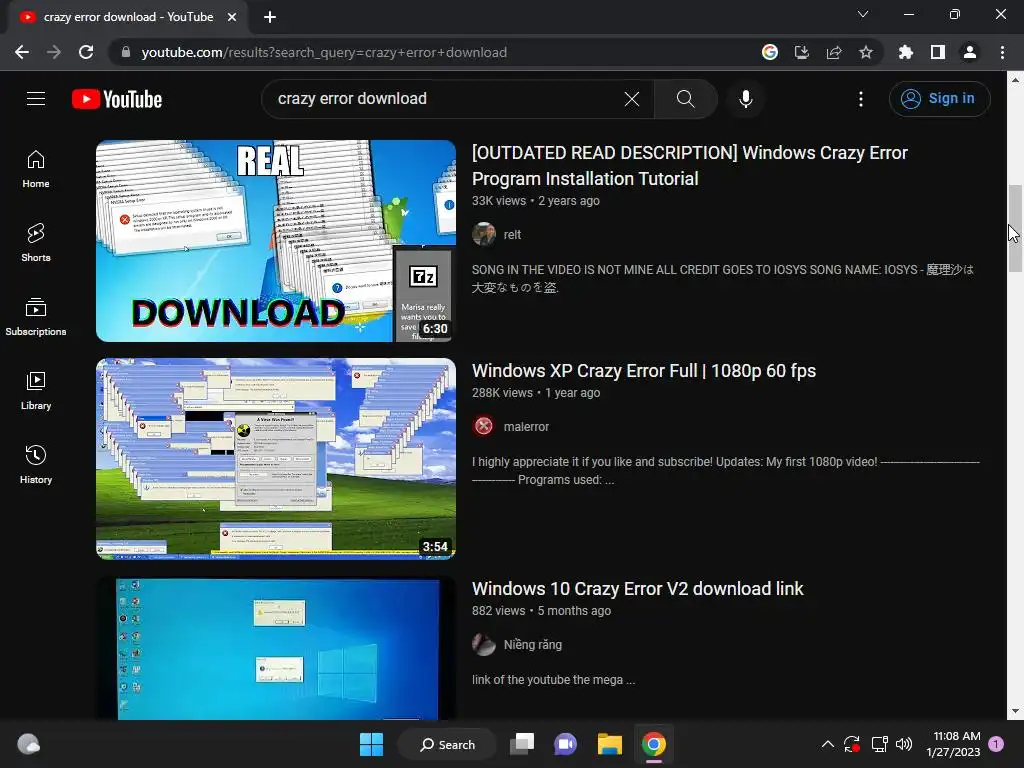Open Chrome extensions puzzle icon
The width and height of the screenshot is (1024, 768).
[906, 52]
